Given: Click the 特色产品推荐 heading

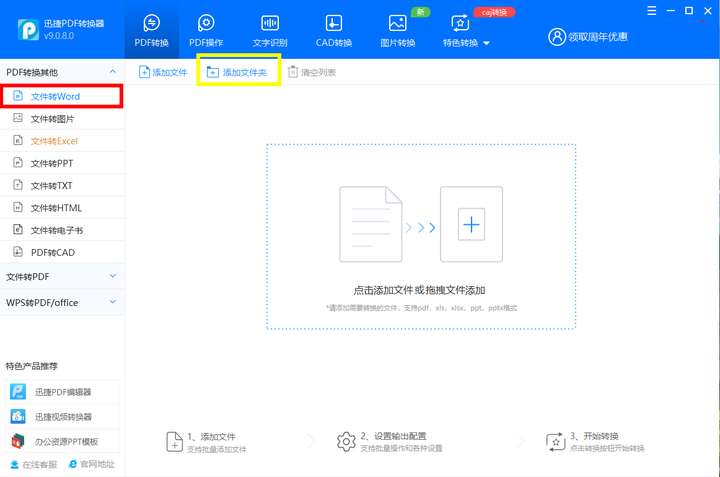Looking at the screenshot, I should pos(32,366).
